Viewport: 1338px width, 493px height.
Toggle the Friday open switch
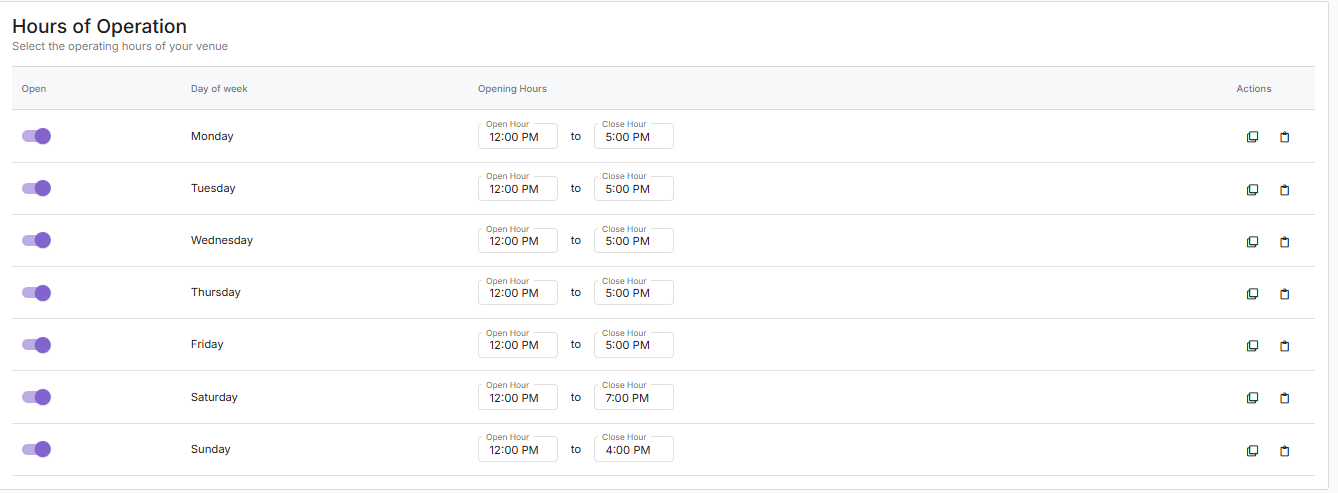[36, 345]
